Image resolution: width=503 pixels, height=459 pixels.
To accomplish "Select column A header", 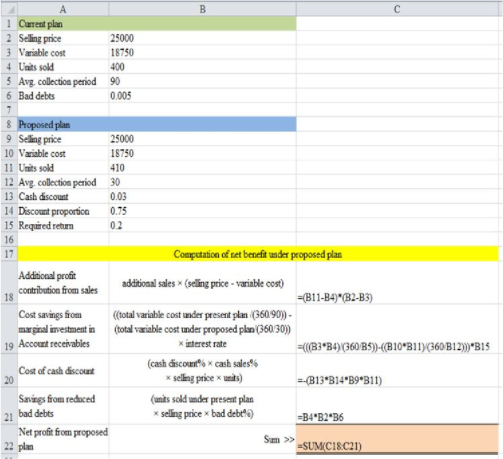I will pyautogui.click(x=63, y=9).
